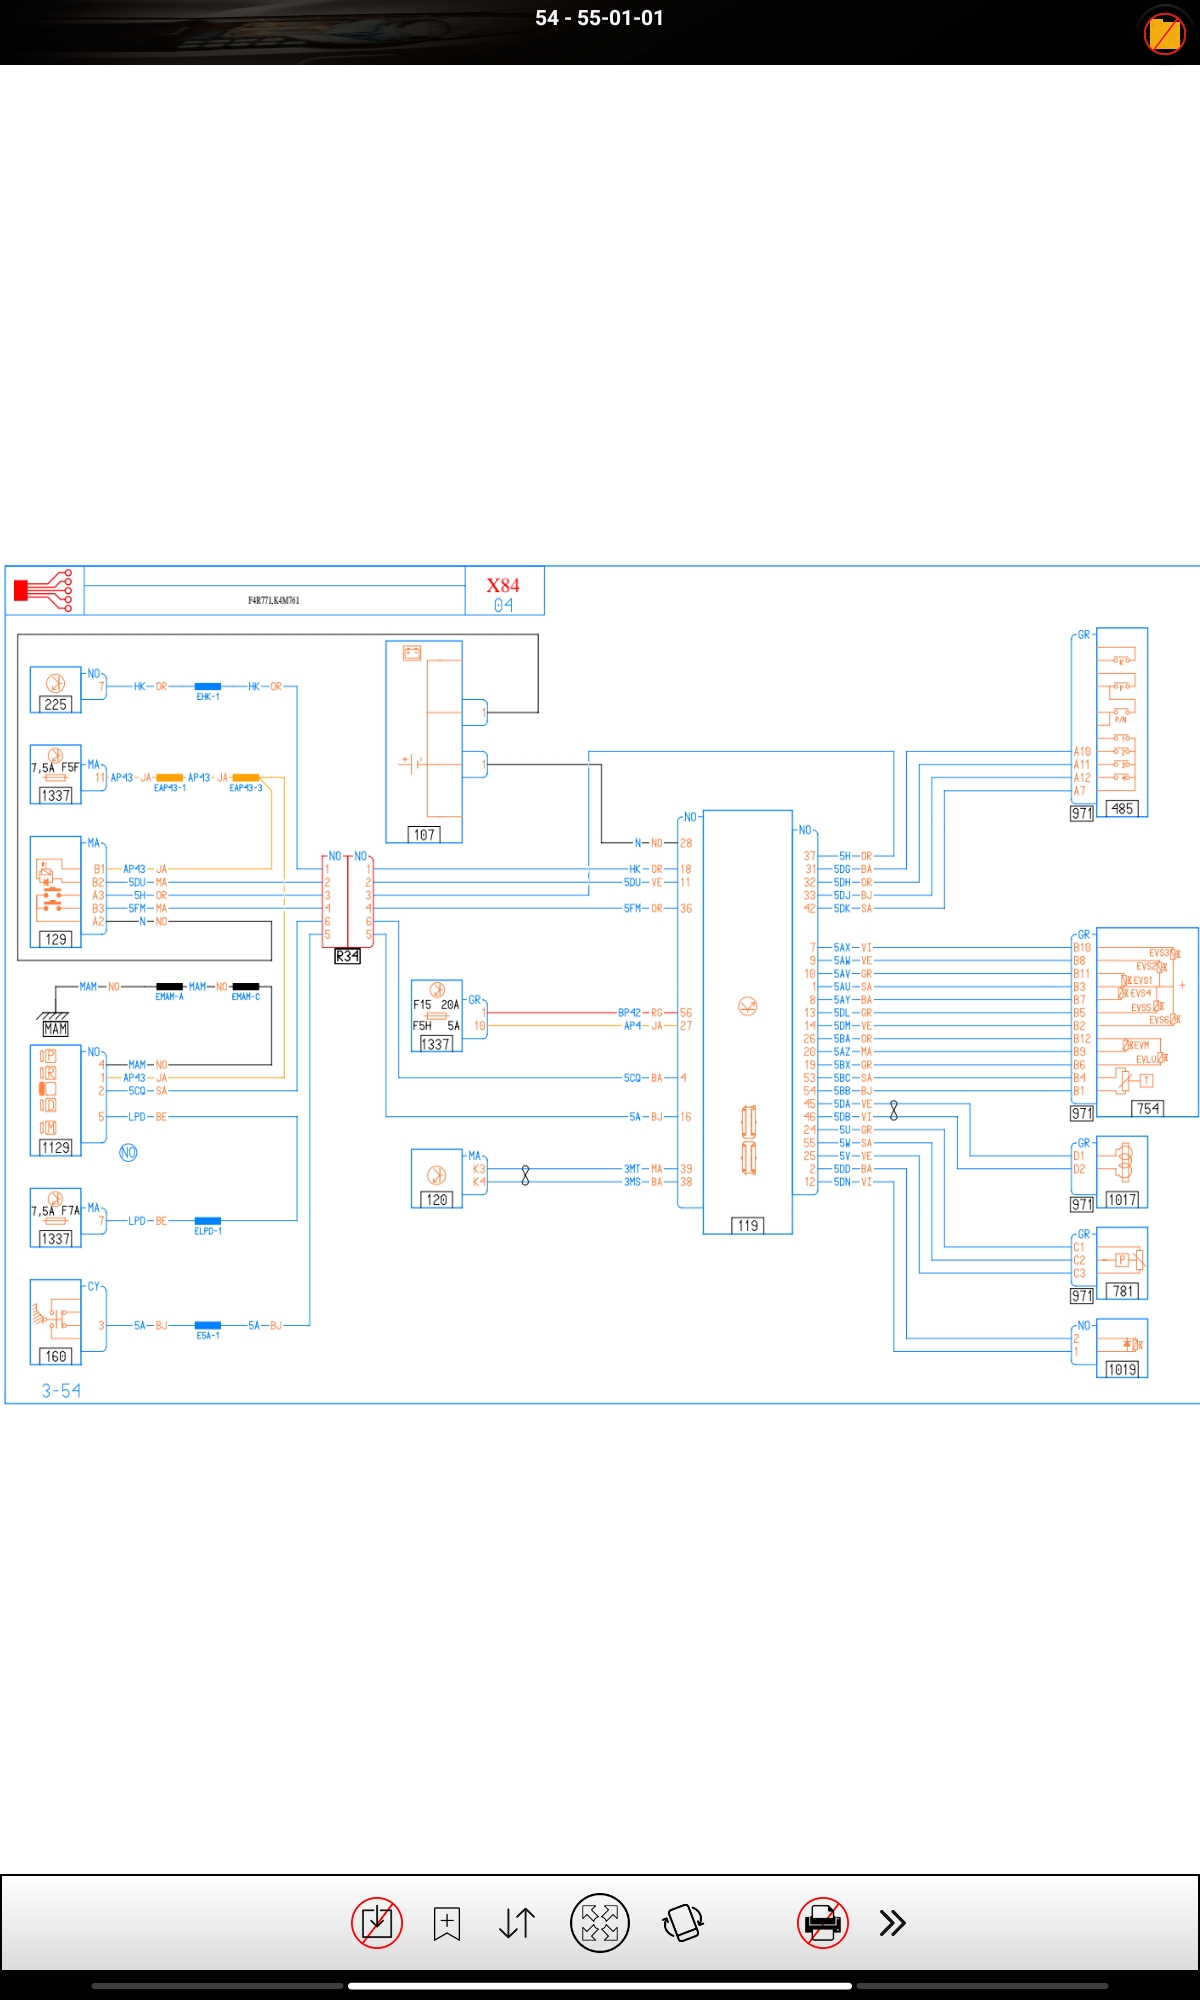
Task: Select component 485 label box
Action: (x=1122, y=808)
